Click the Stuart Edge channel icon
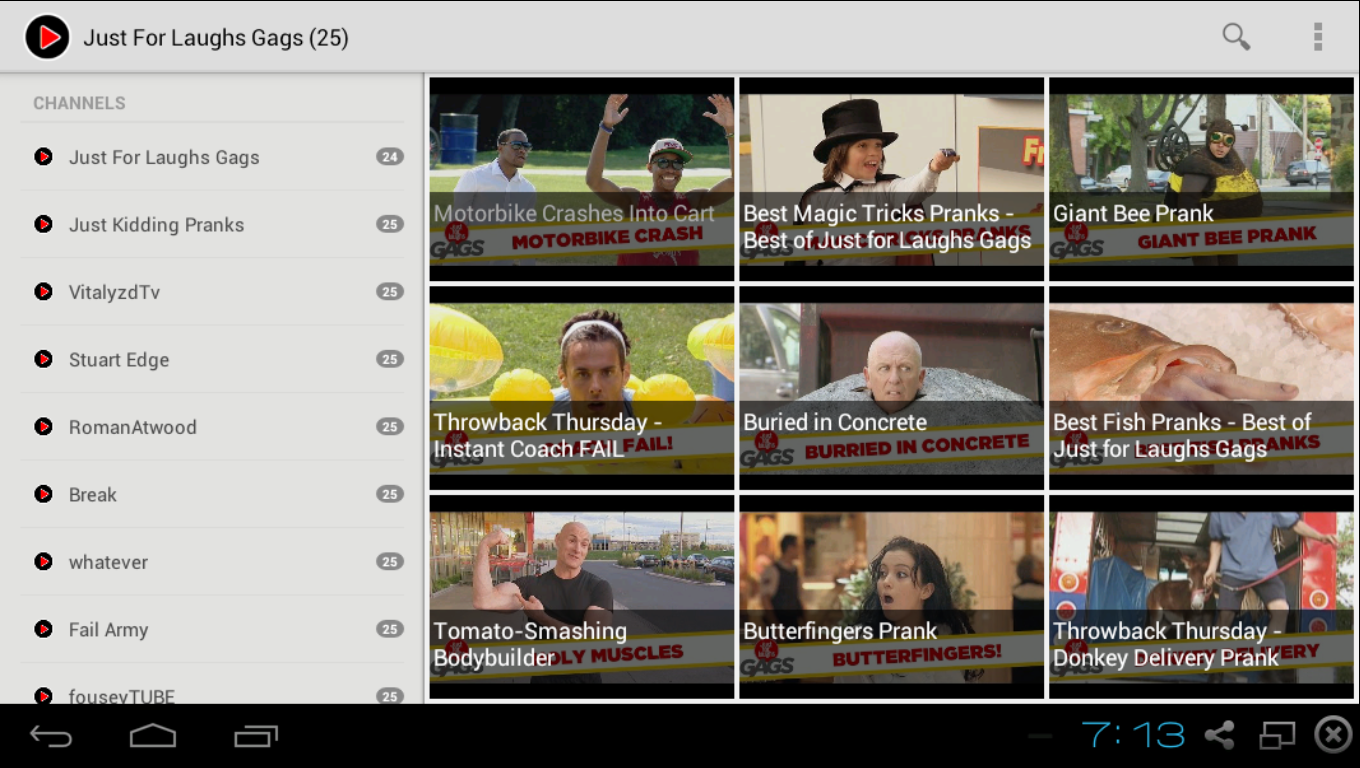This screenshot has height=768, width=1360. click(43, 359)
